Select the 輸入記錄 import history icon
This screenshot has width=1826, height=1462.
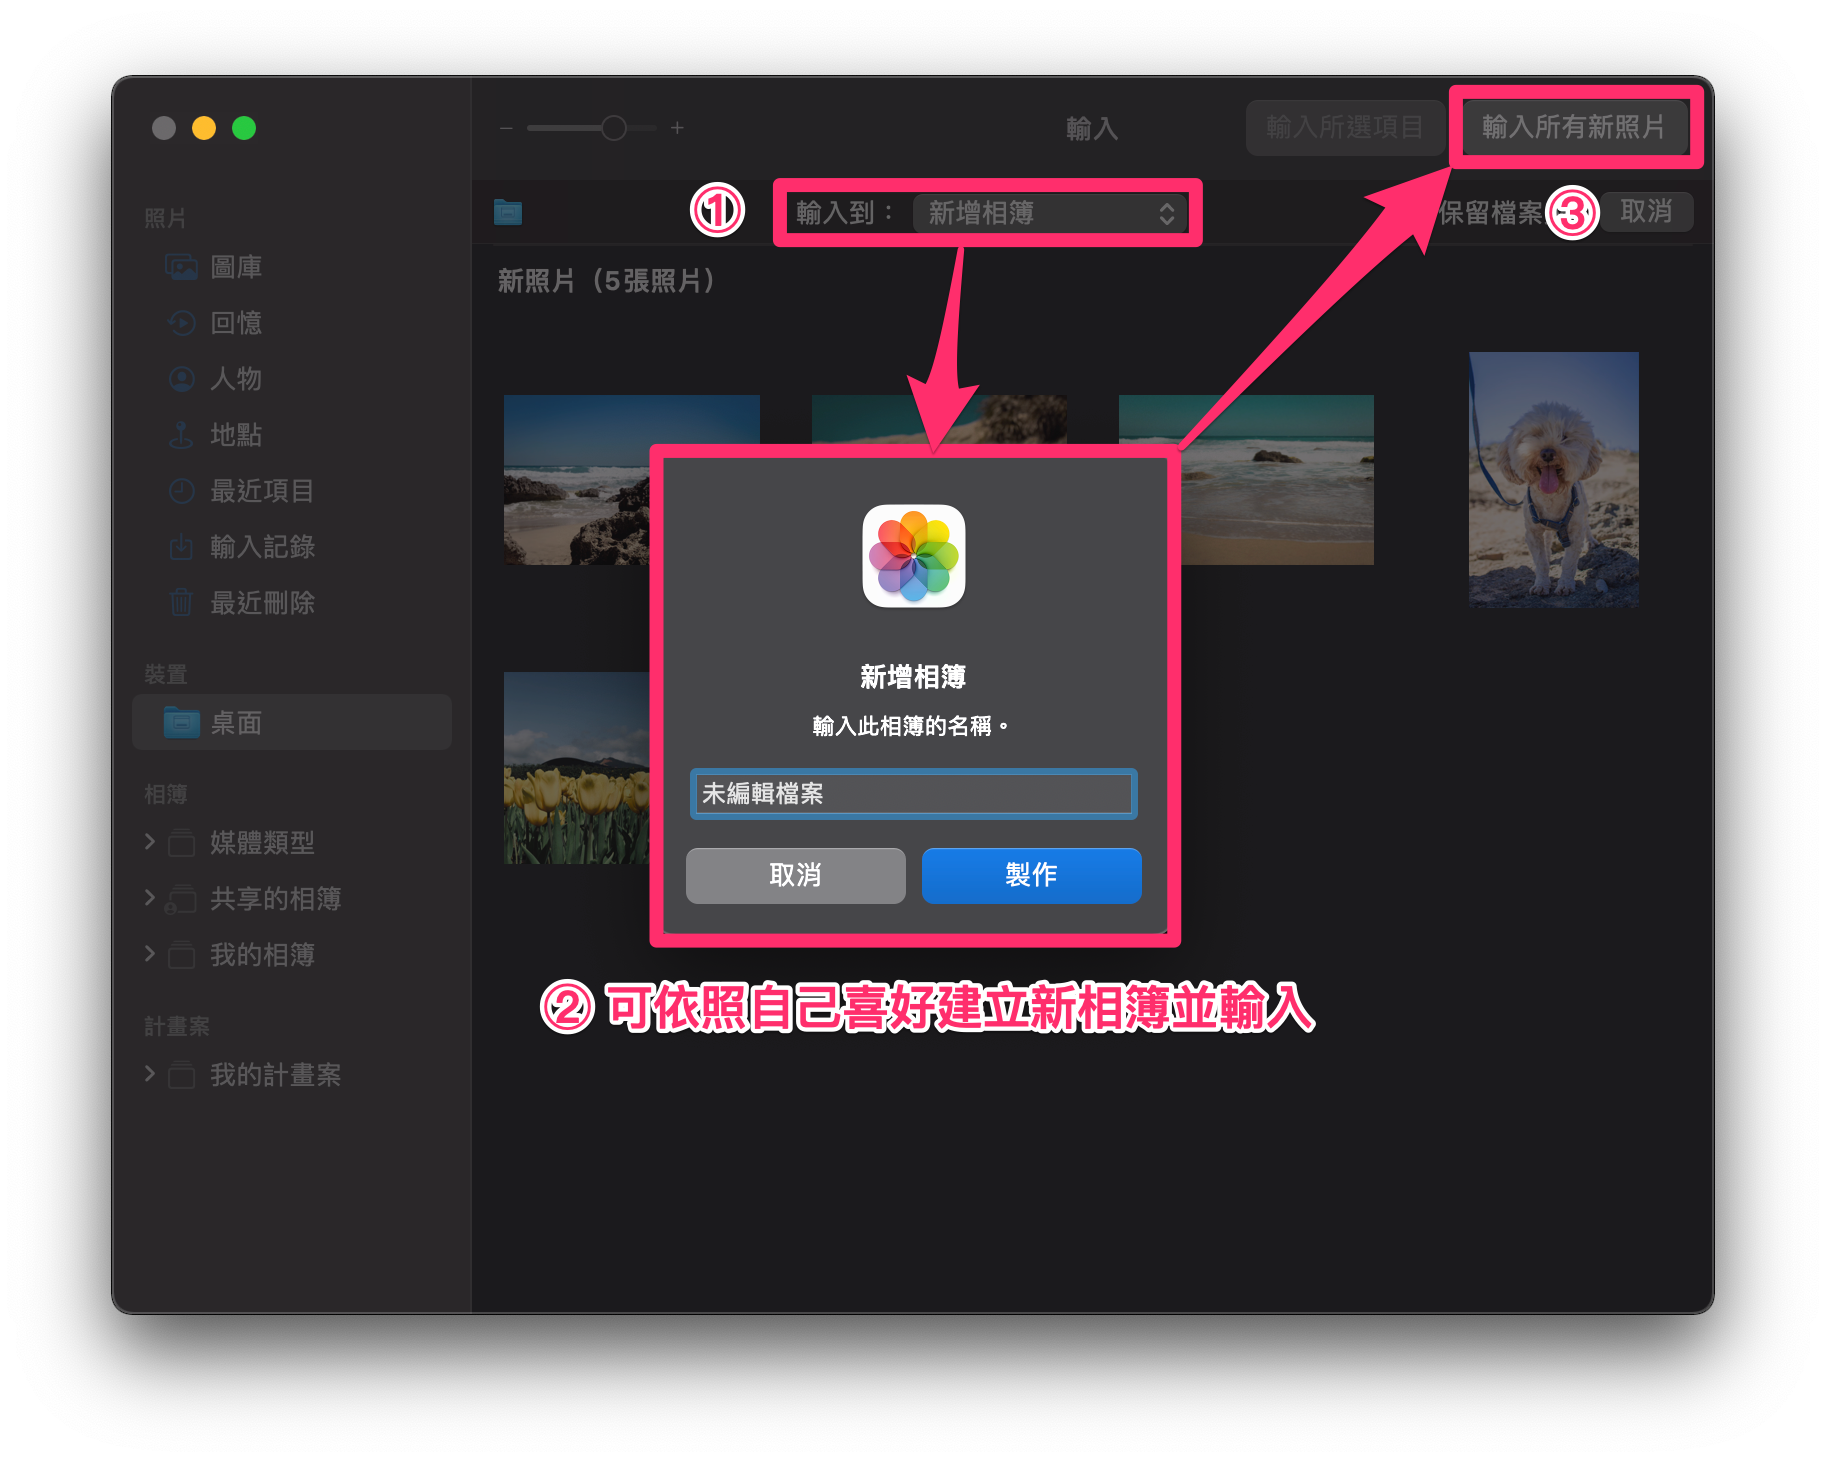pyautogui.click(x=181, y=547)
